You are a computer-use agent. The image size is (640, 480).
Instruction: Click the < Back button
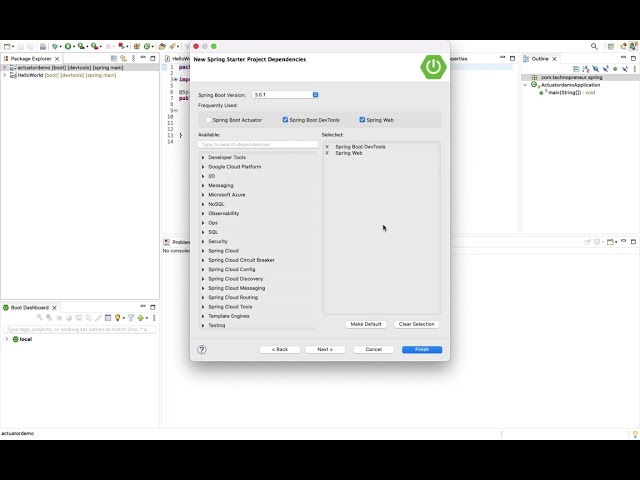[280, 349]
